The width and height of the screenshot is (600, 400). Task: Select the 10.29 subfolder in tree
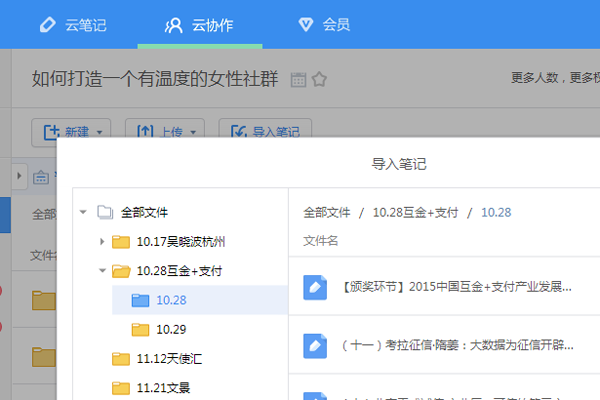171,329
